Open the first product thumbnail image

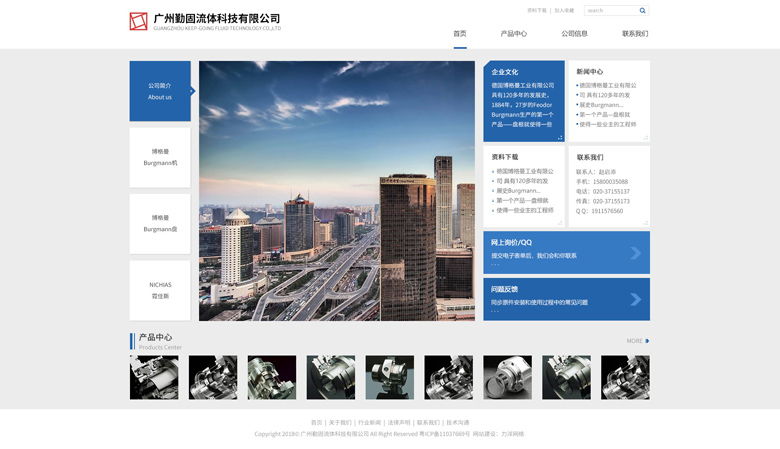pyautogui.click(x=154, y=378)
